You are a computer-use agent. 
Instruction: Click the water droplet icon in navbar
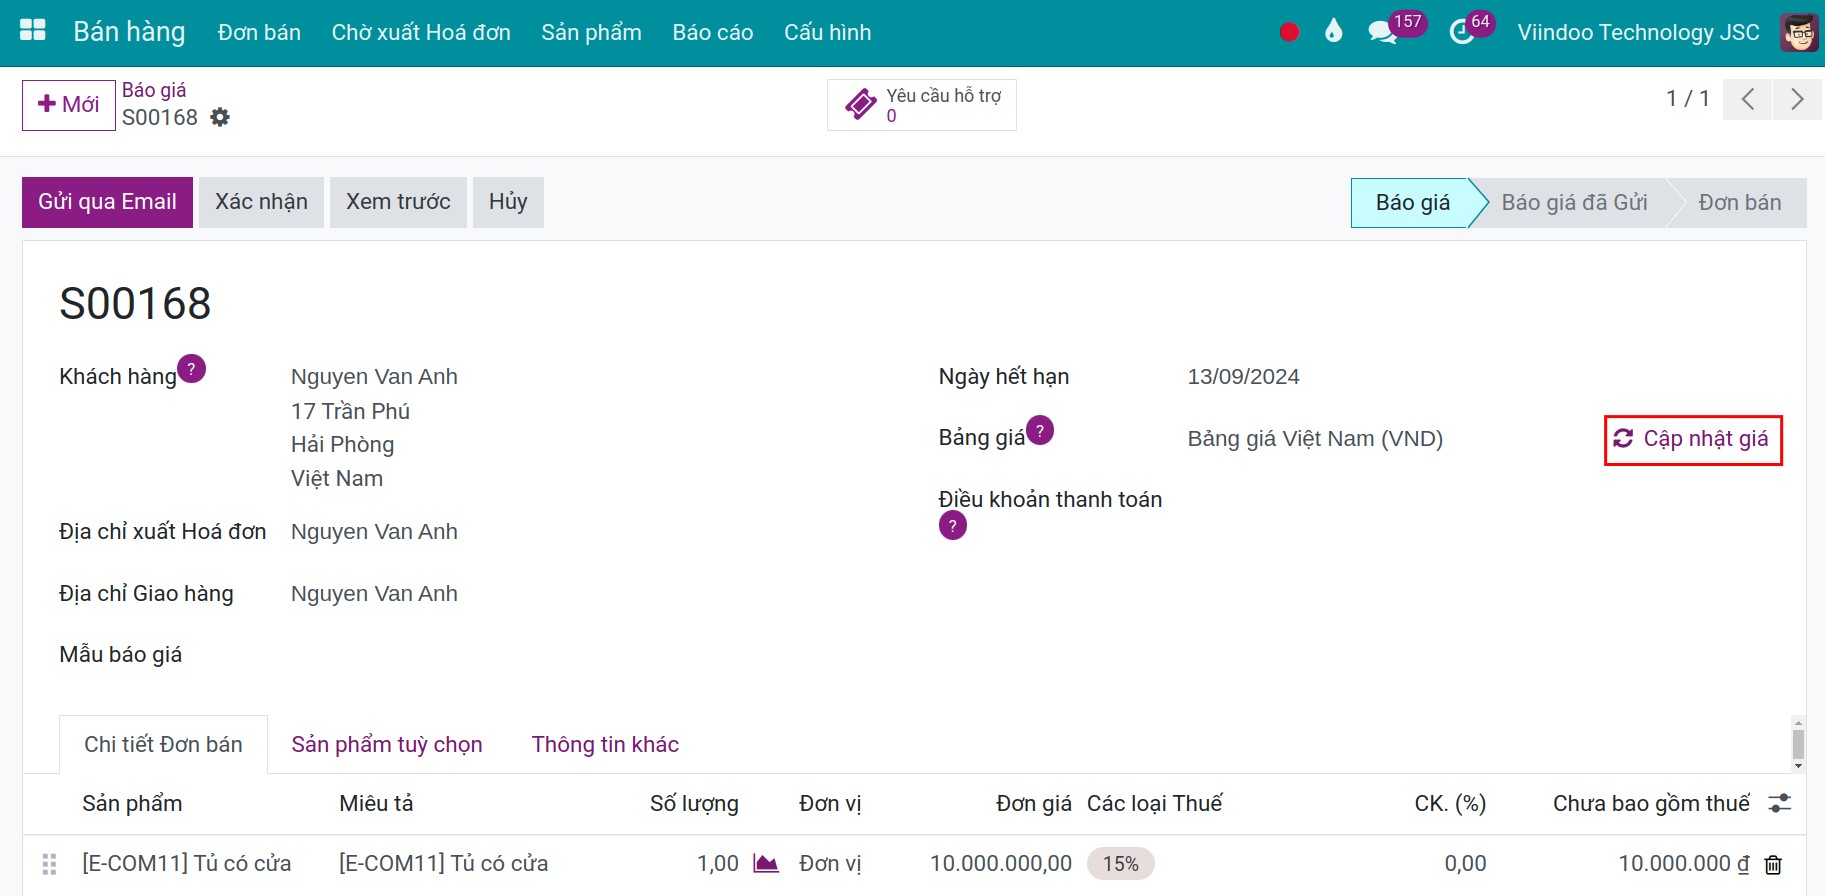pyautogui.click(x=1333, y=32)
